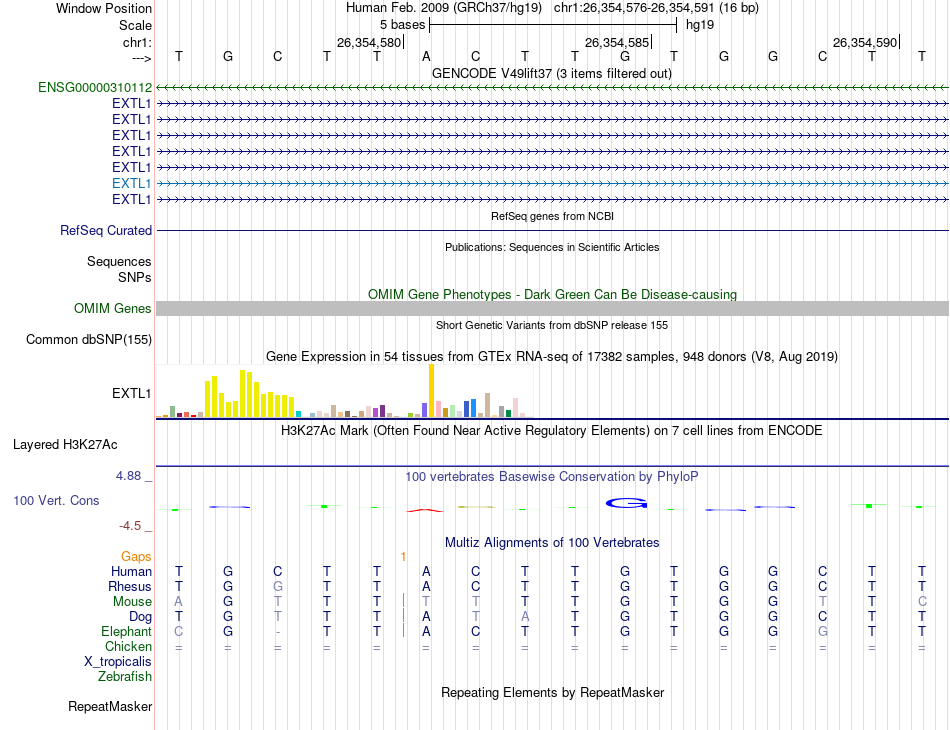Open Short Genetic Variants from dbSNP title
The width and height of the screenshot is (950, 730).
(552, 325)
